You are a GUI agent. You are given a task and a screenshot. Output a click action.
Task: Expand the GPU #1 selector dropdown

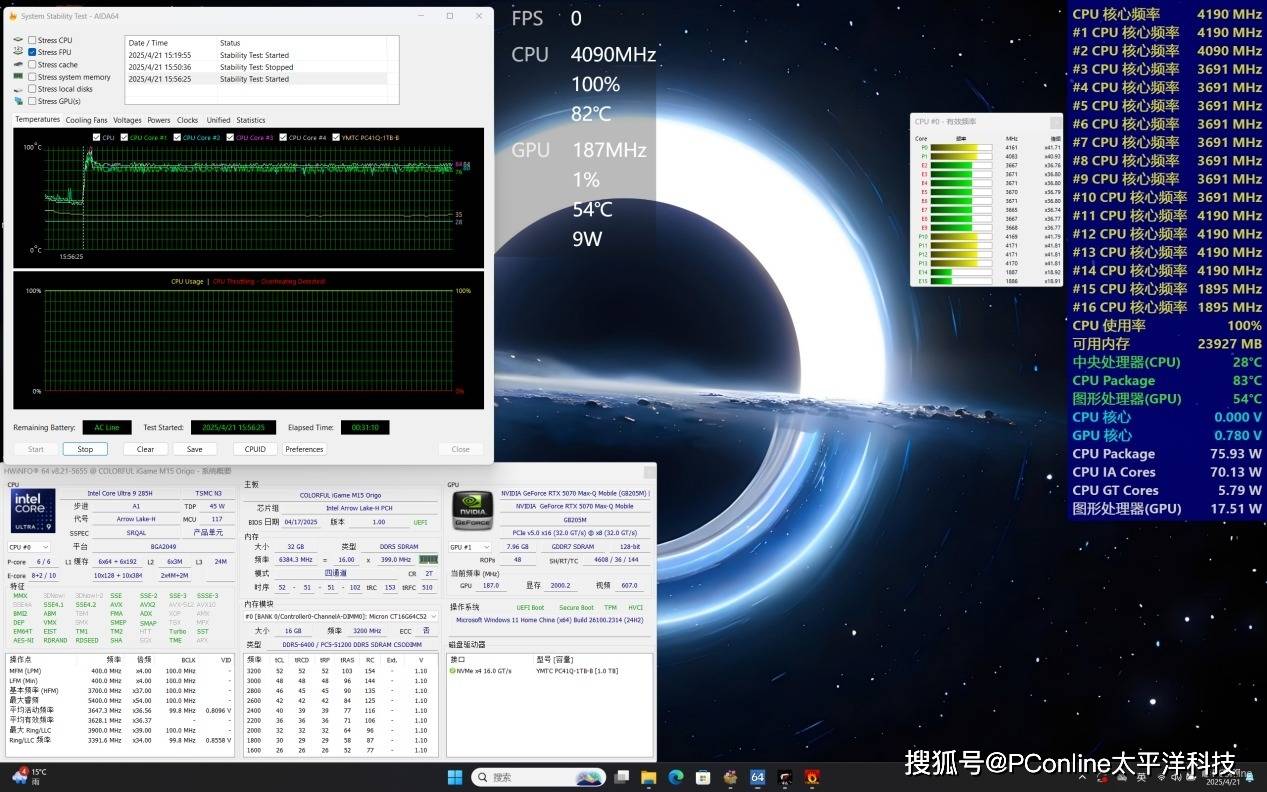click(x=470, y=547)
